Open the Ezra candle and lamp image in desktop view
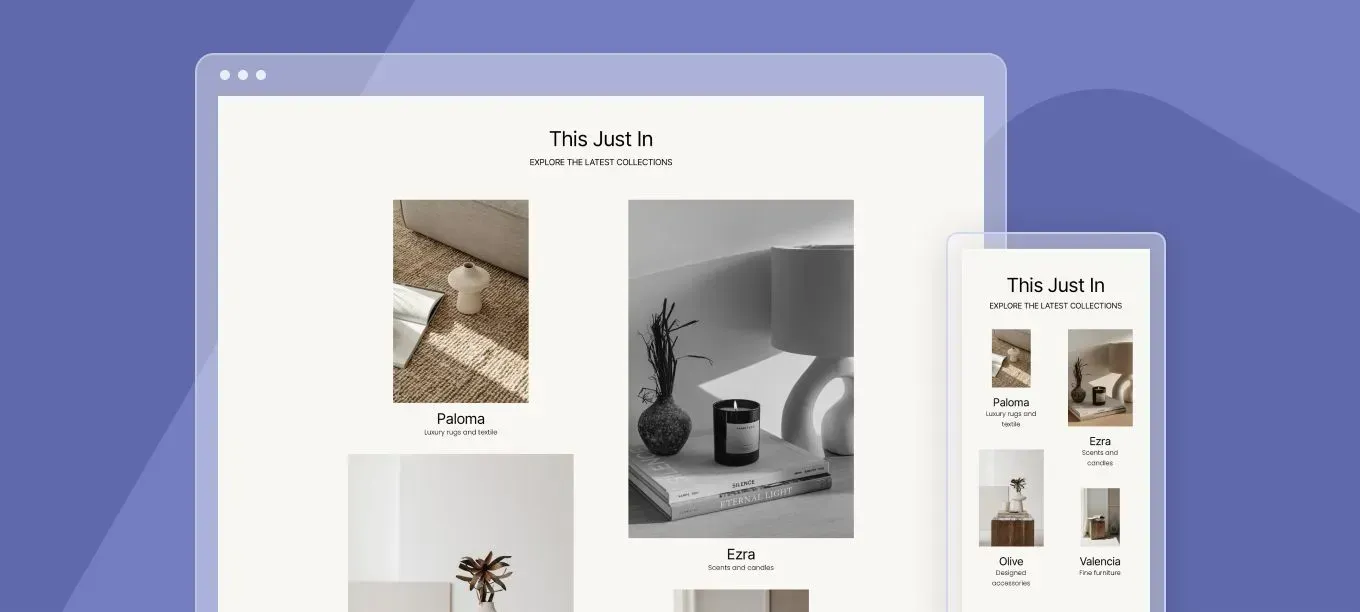 [x=741, y=369]
